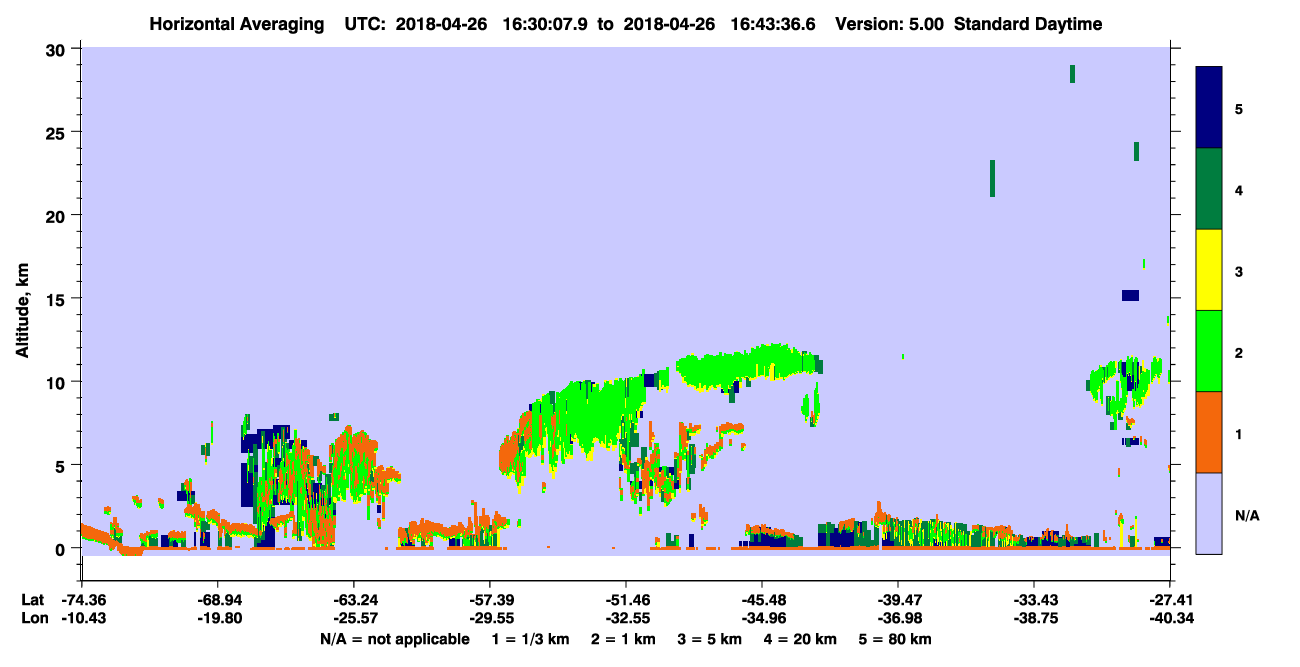Click latitude value '-63.24'

(x=353, y=600)
